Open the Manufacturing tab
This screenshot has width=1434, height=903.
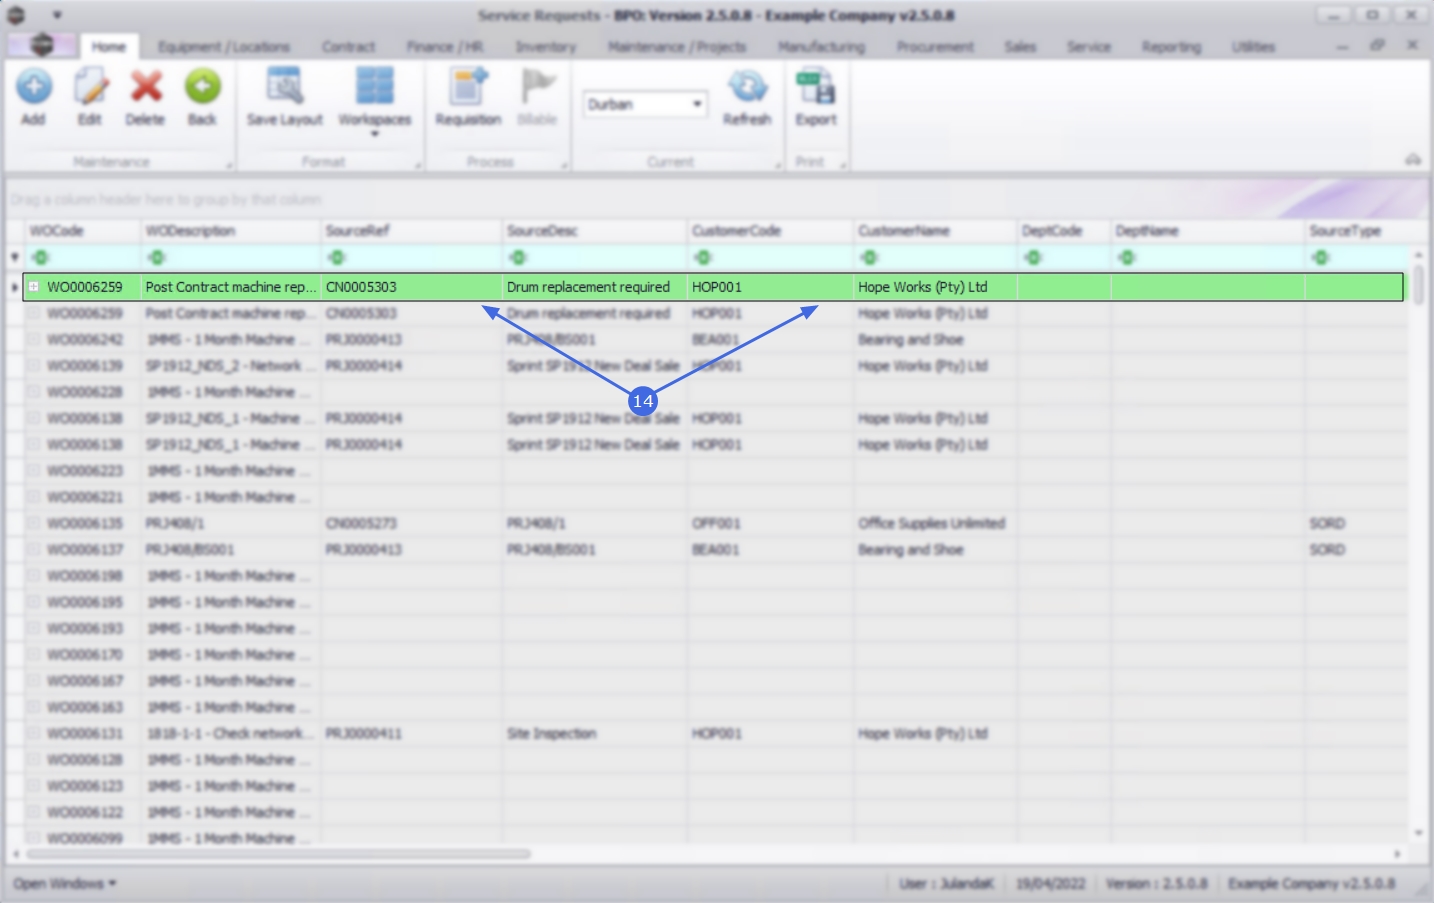[x=821, y=47]
